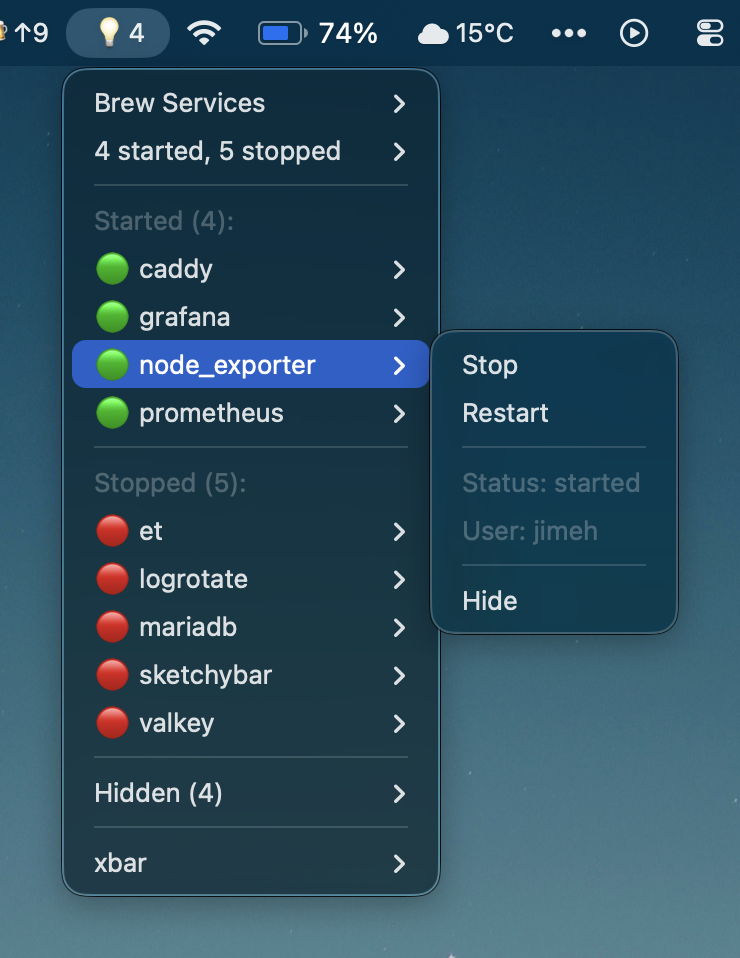Select the prometheus service entry
This screenshot has height=958, width=740.
click(x=211, y=413)
